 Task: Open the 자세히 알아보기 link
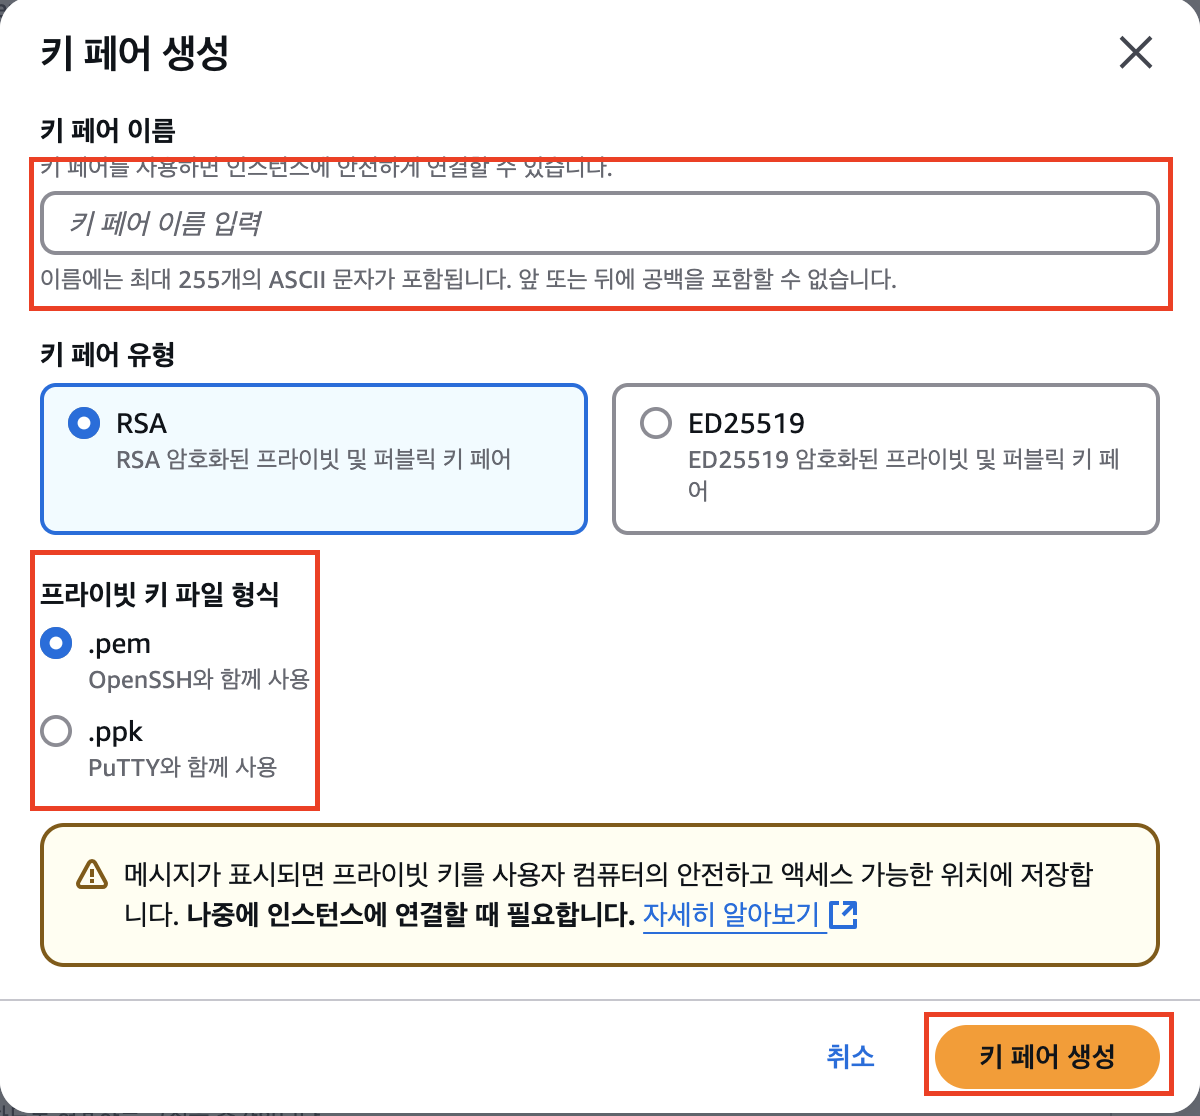[x=734, y=914]
